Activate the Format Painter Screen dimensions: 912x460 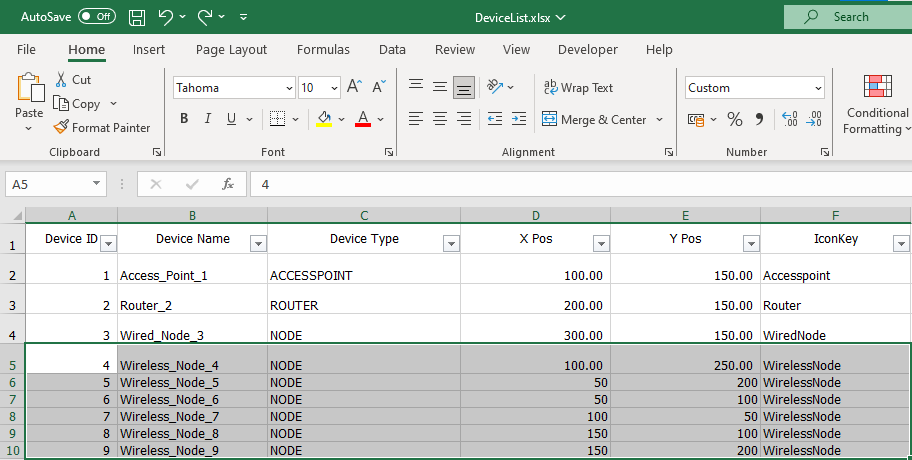pyautogui.click(x=102, y=127)
